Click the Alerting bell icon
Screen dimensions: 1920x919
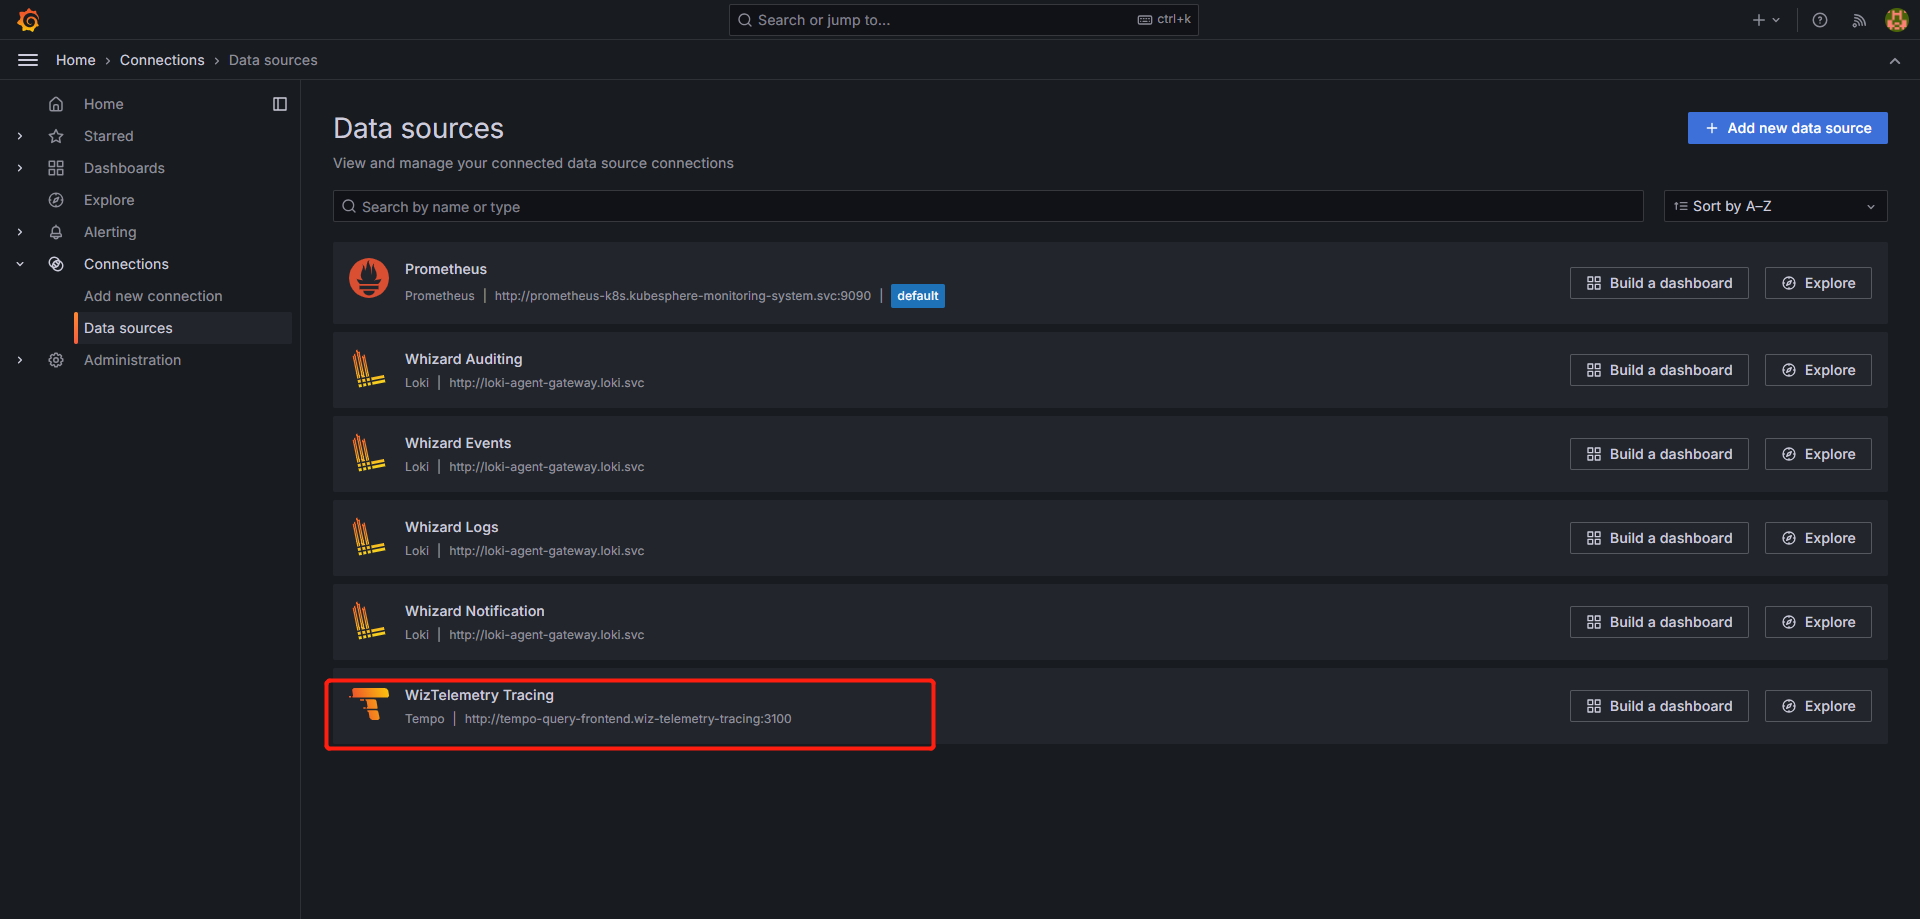click(56, 231)
